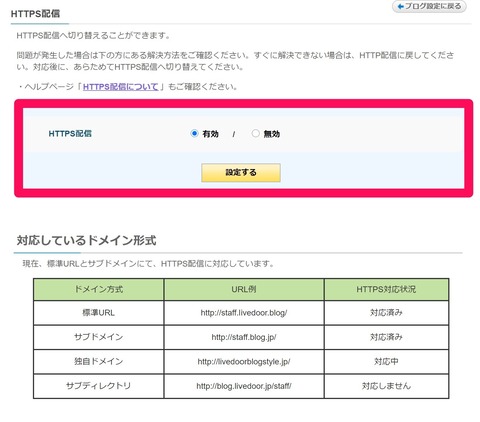Click the 対応済み status in サブドメイン row

386,337
